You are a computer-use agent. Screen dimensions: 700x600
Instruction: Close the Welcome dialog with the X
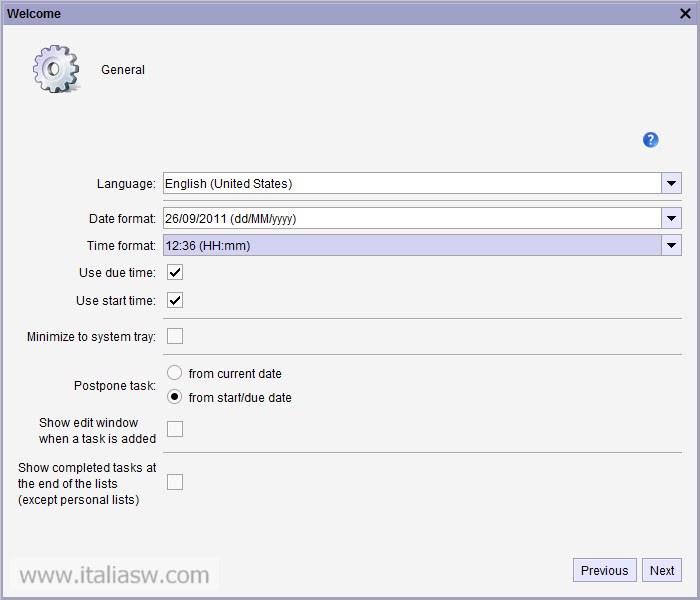[685, 13]
